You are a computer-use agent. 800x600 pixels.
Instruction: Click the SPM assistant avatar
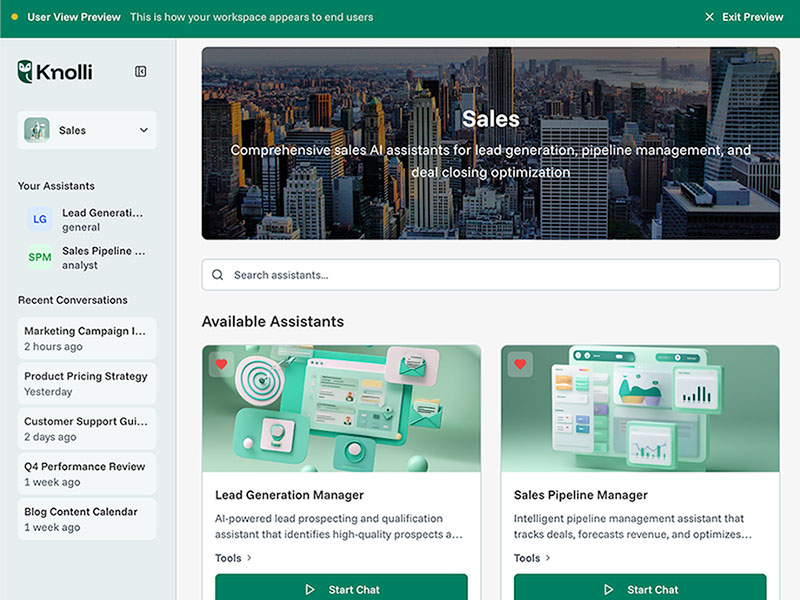tap(40, 257)
